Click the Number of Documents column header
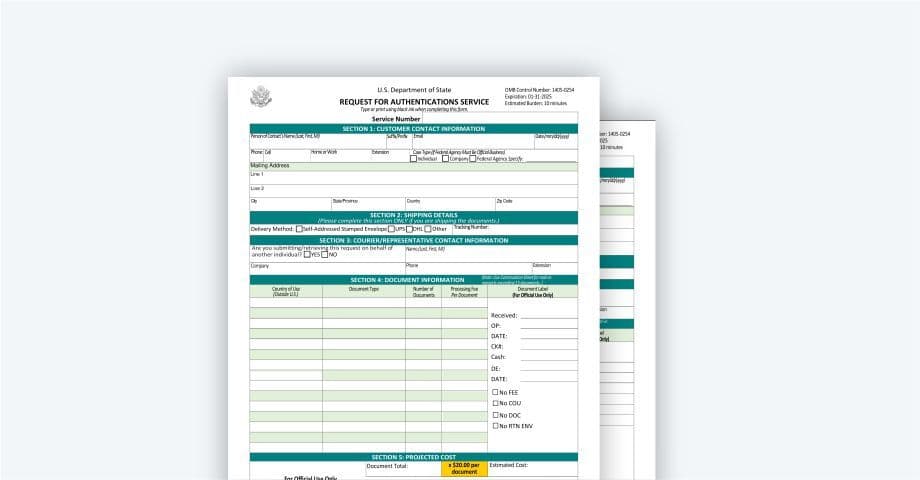 pos(423,291)
